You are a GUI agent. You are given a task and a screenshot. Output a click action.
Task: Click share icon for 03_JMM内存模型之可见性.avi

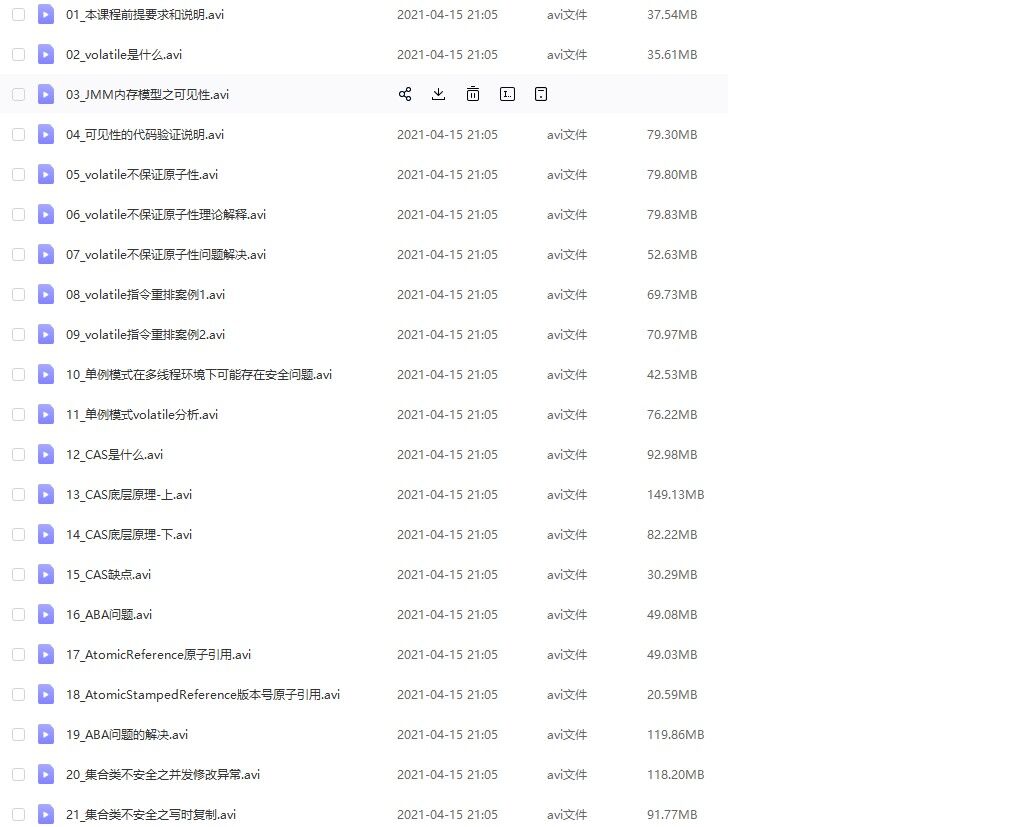pos(405,94)
